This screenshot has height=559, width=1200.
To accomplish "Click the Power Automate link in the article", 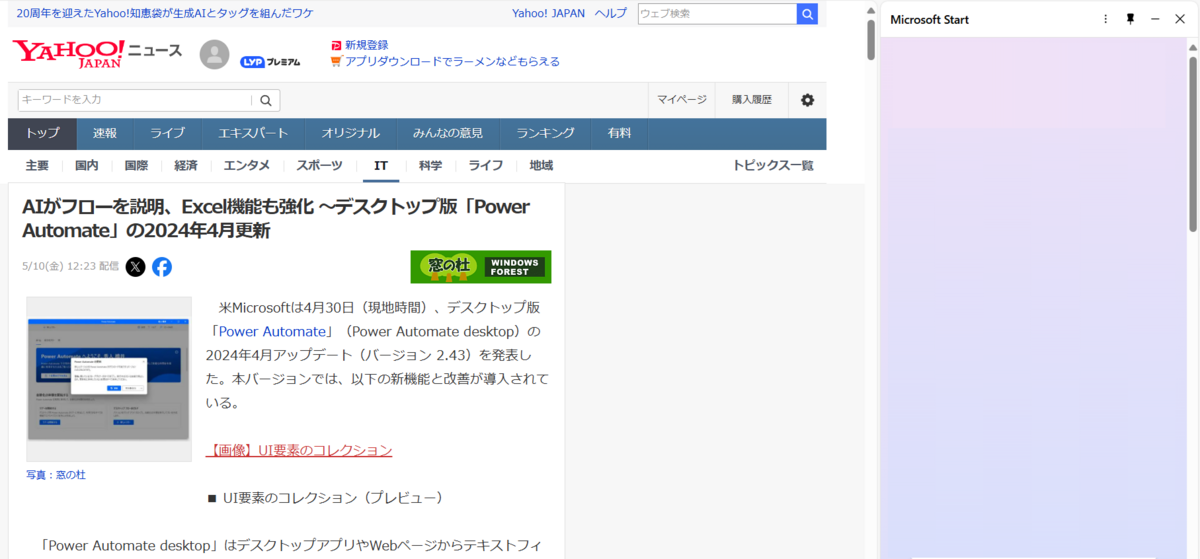I will (270, 331).
